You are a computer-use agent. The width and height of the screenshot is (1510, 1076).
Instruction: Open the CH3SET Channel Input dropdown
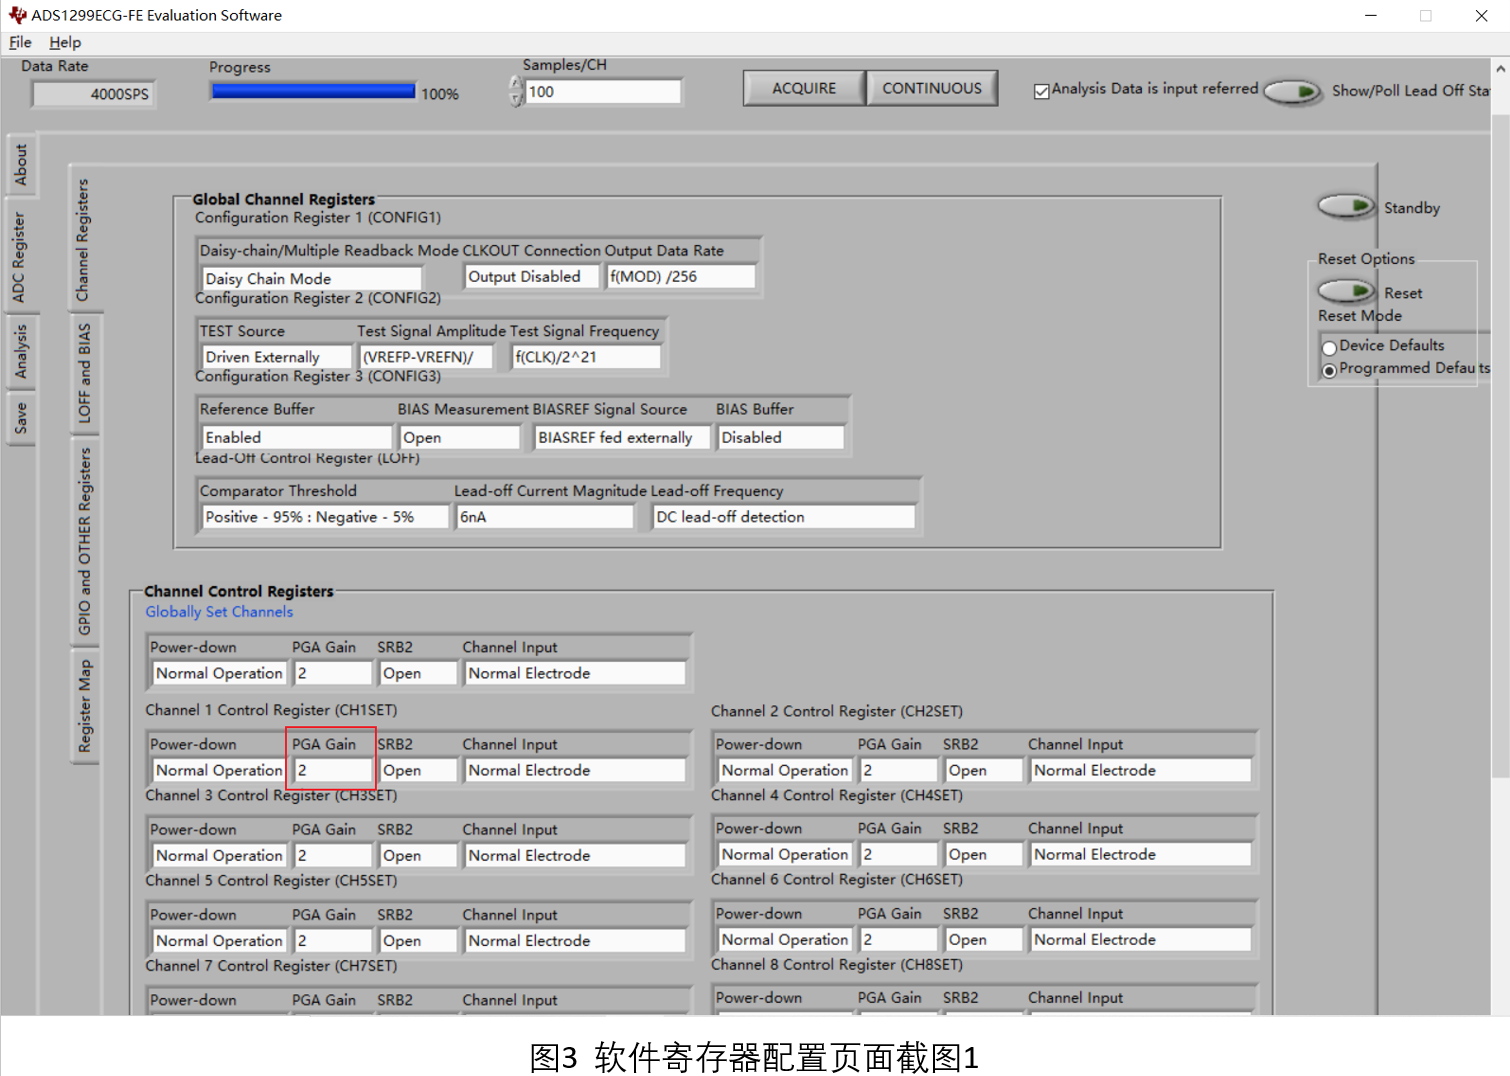tap(575, 855)
